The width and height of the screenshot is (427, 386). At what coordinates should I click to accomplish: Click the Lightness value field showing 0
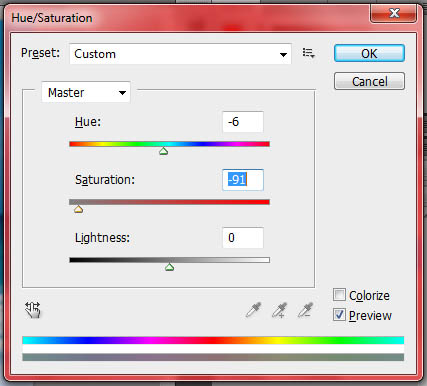[243, 238]
